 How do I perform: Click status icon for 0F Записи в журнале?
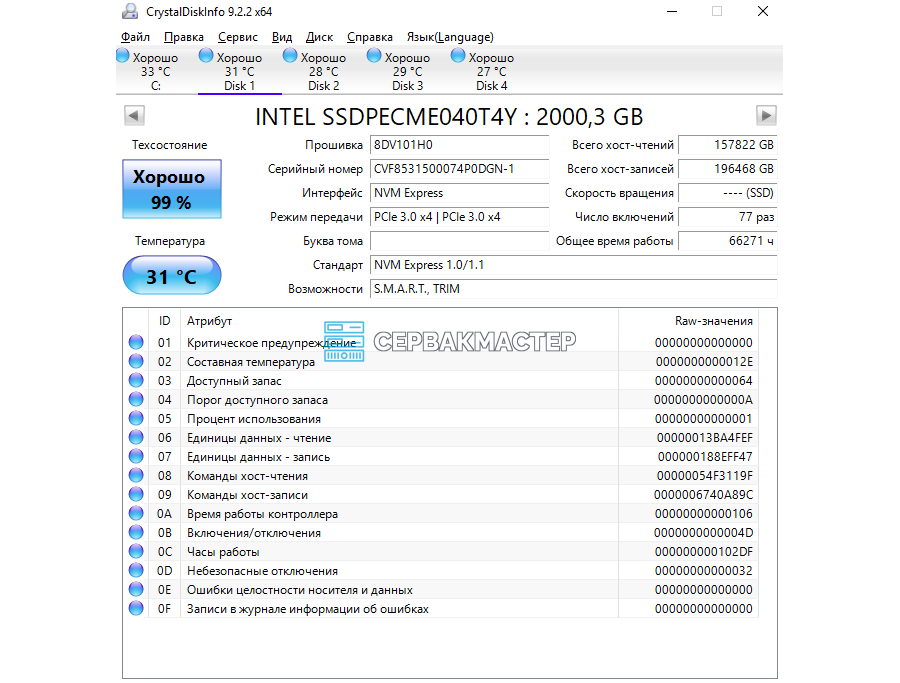click(136, 608)
